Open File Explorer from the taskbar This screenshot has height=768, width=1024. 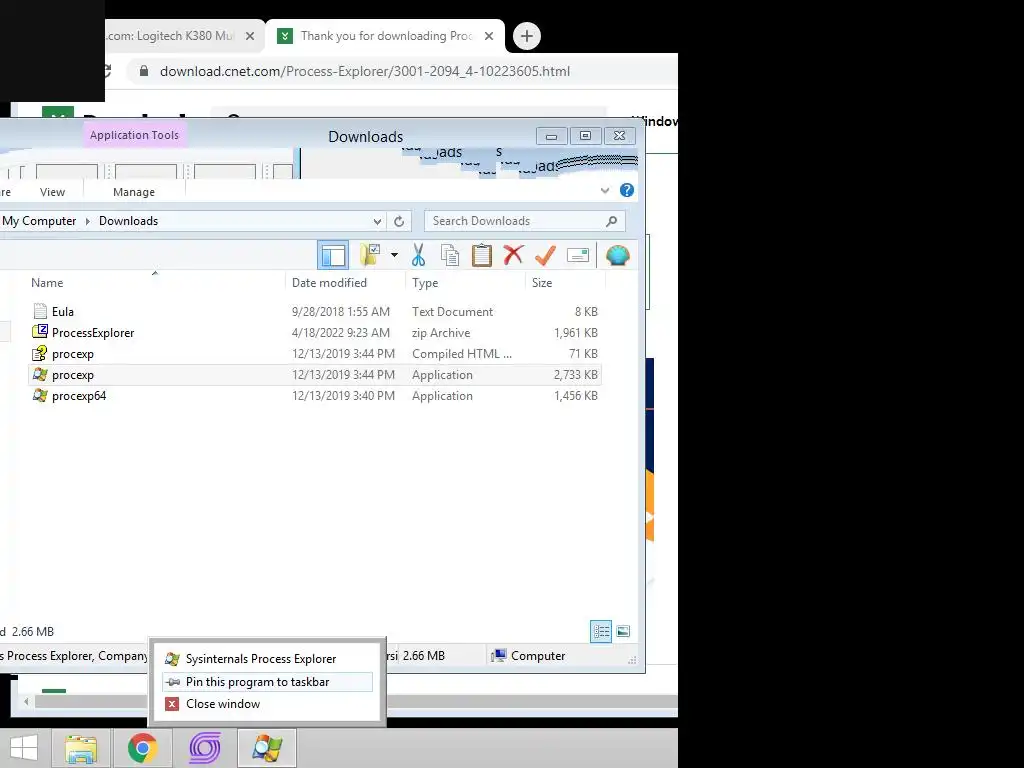click(x=81, y=748)
